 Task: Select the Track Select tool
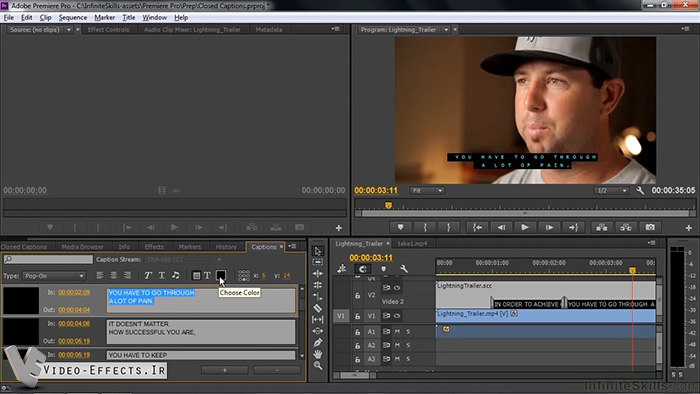pos(317,262)
